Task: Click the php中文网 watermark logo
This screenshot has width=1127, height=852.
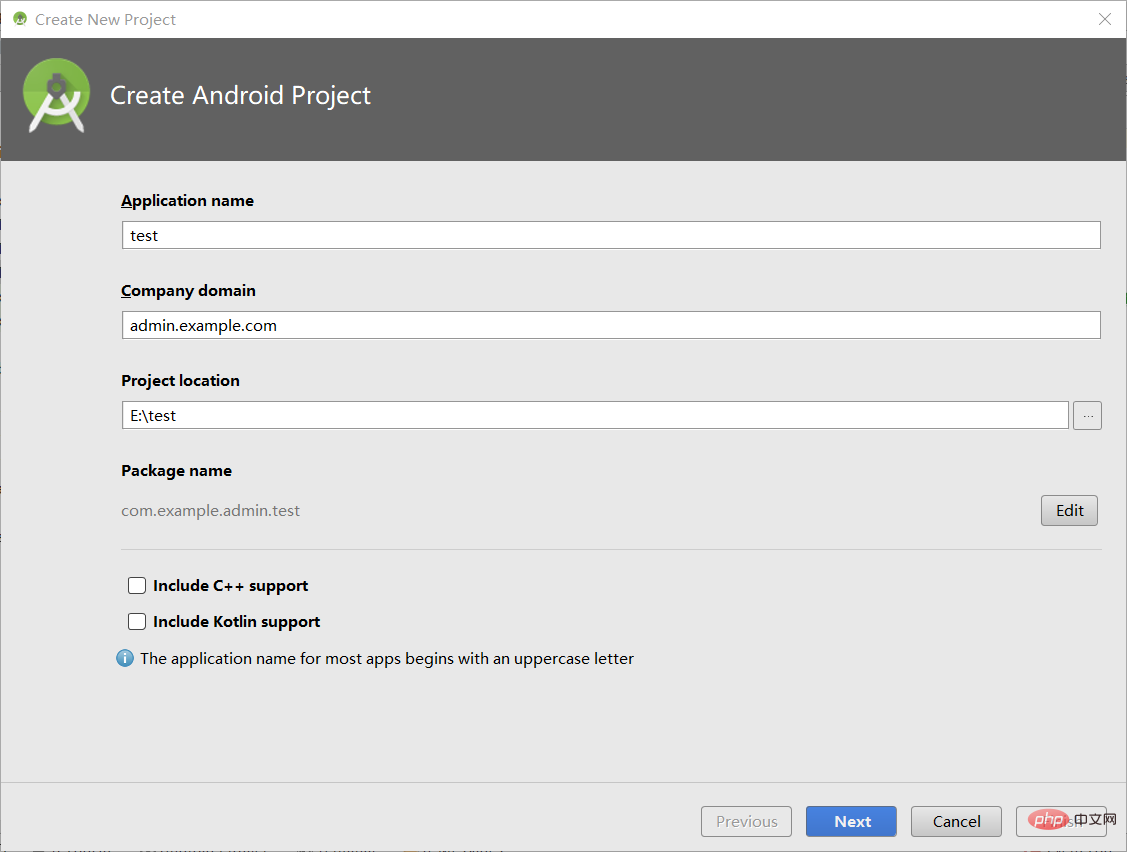Action: (x=1061, y=820)
